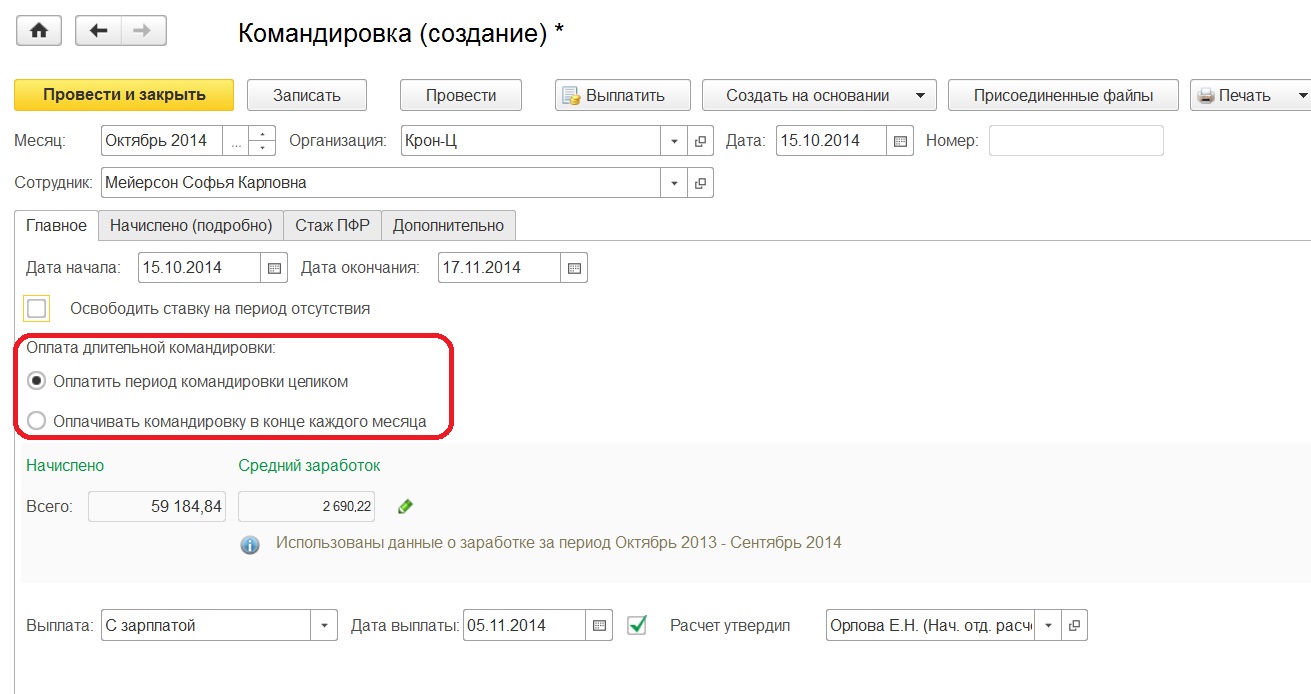Image resolution: width=1311 pixels, height=694 pixels.
Task: Open employee record icon next to Мейерсон
Action: (701, 183)
